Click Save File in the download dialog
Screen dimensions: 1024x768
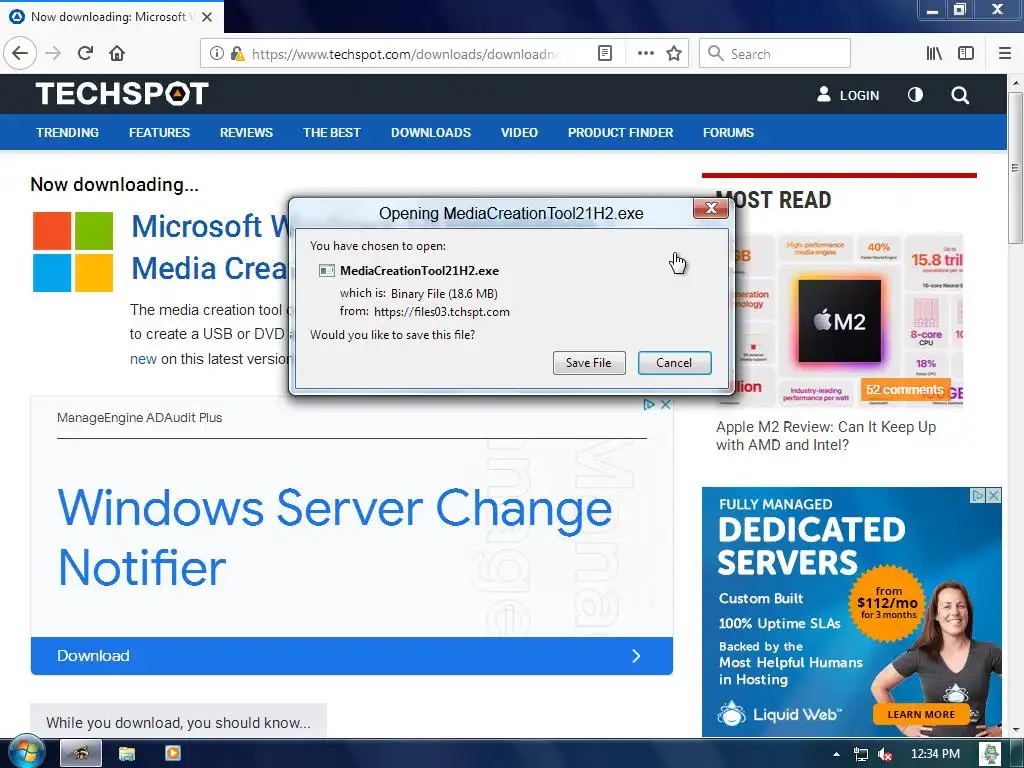[x=589, y=363]
